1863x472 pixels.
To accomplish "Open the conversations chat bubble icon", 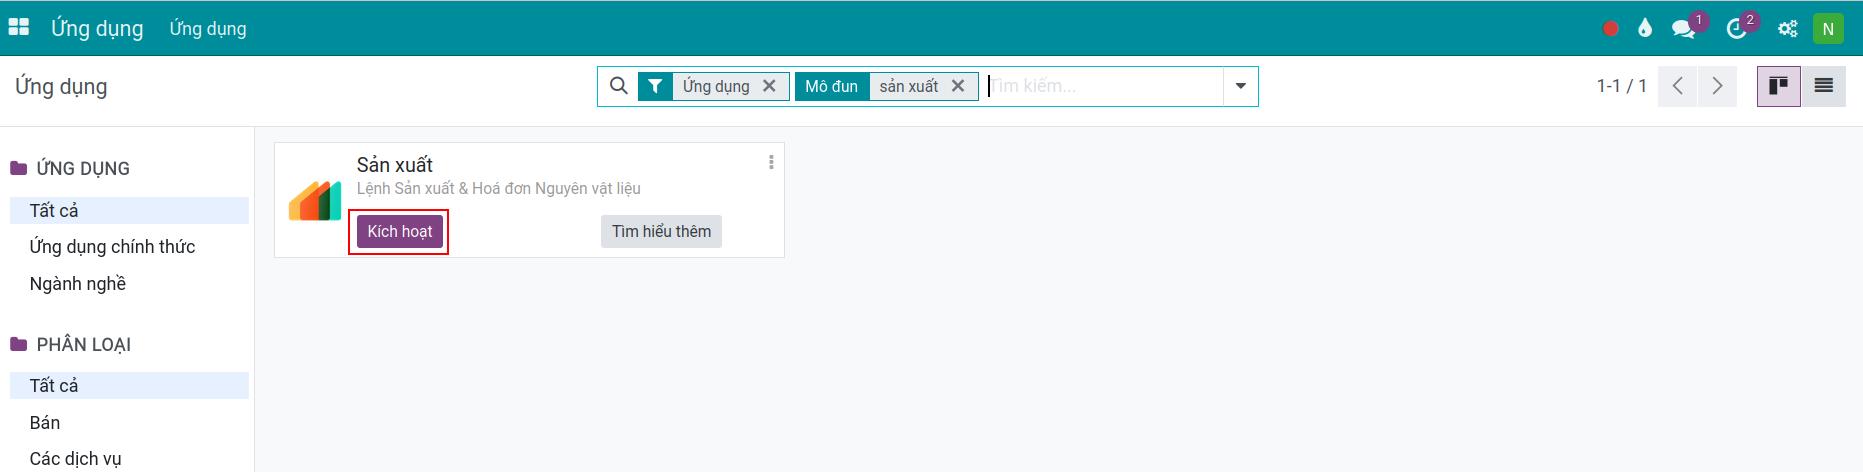I will point(1684,29).
